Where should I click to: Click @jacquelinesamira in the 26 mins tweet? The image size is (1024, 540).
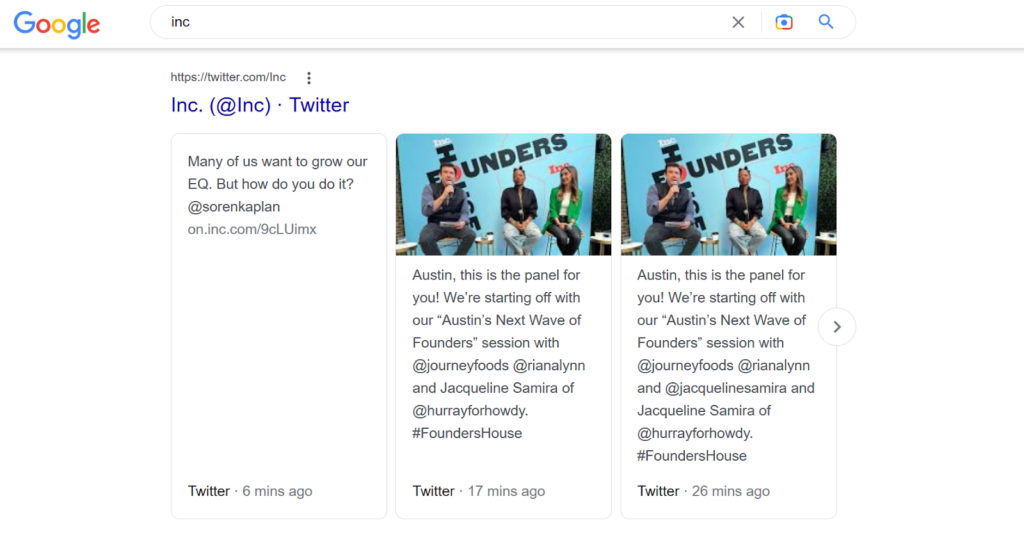point(727,388)
